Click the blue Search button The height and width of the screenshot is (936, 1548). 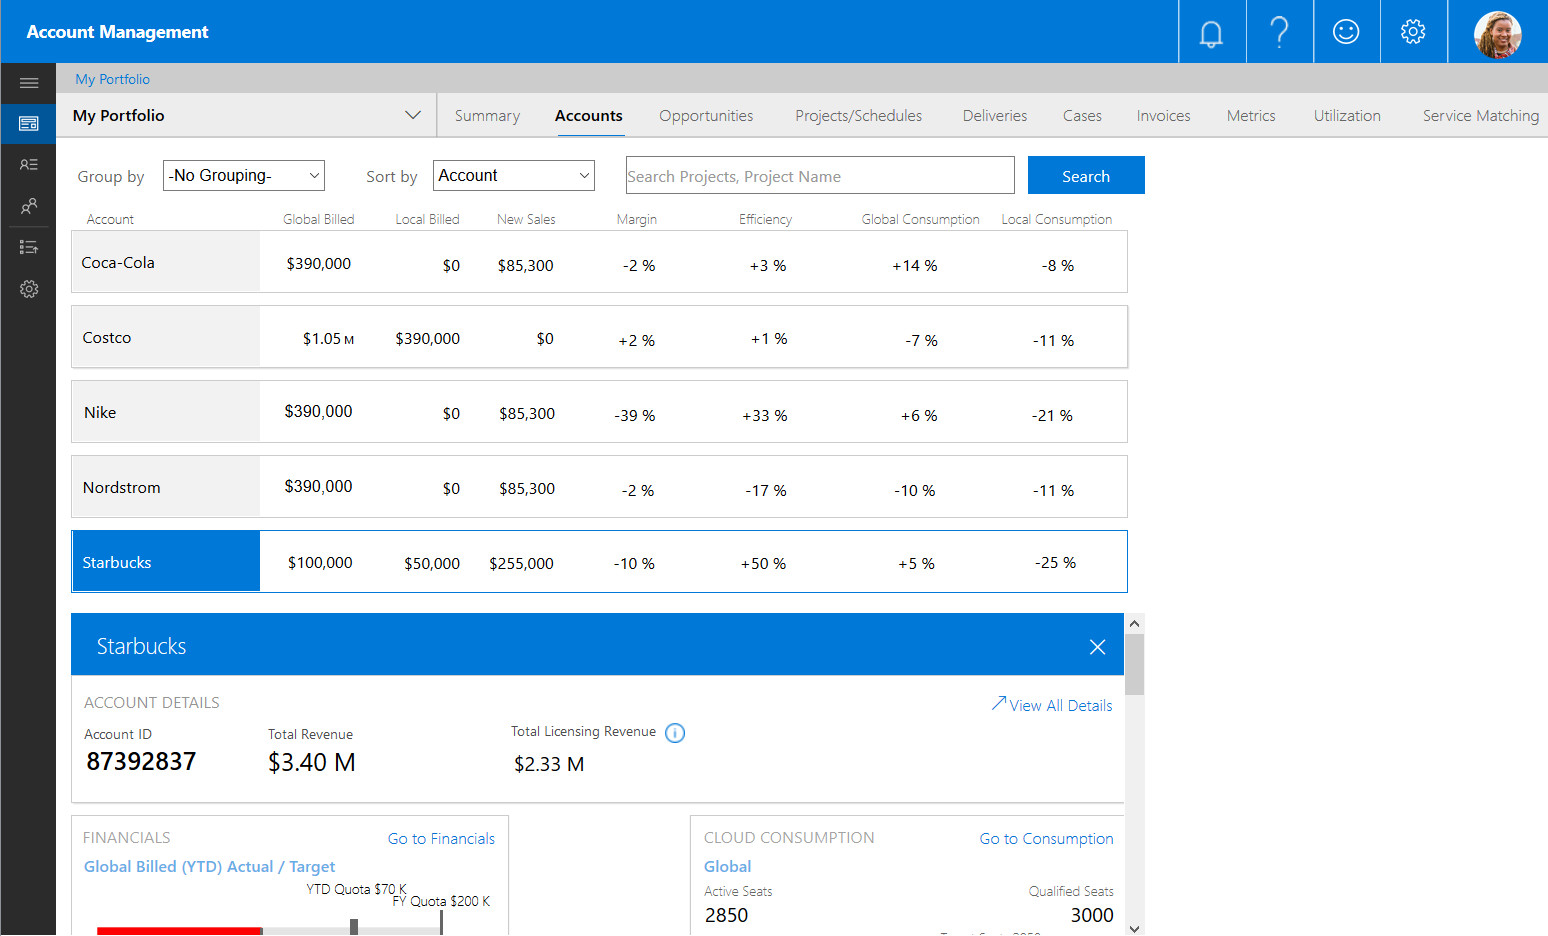1086,176
